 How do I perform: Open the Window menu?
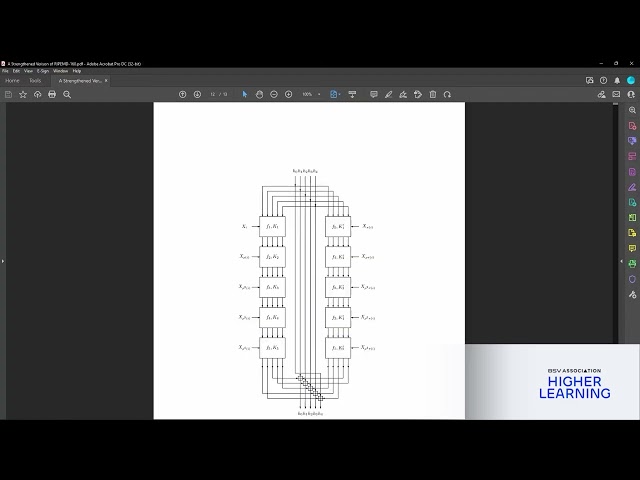click(x=60, y=71)
